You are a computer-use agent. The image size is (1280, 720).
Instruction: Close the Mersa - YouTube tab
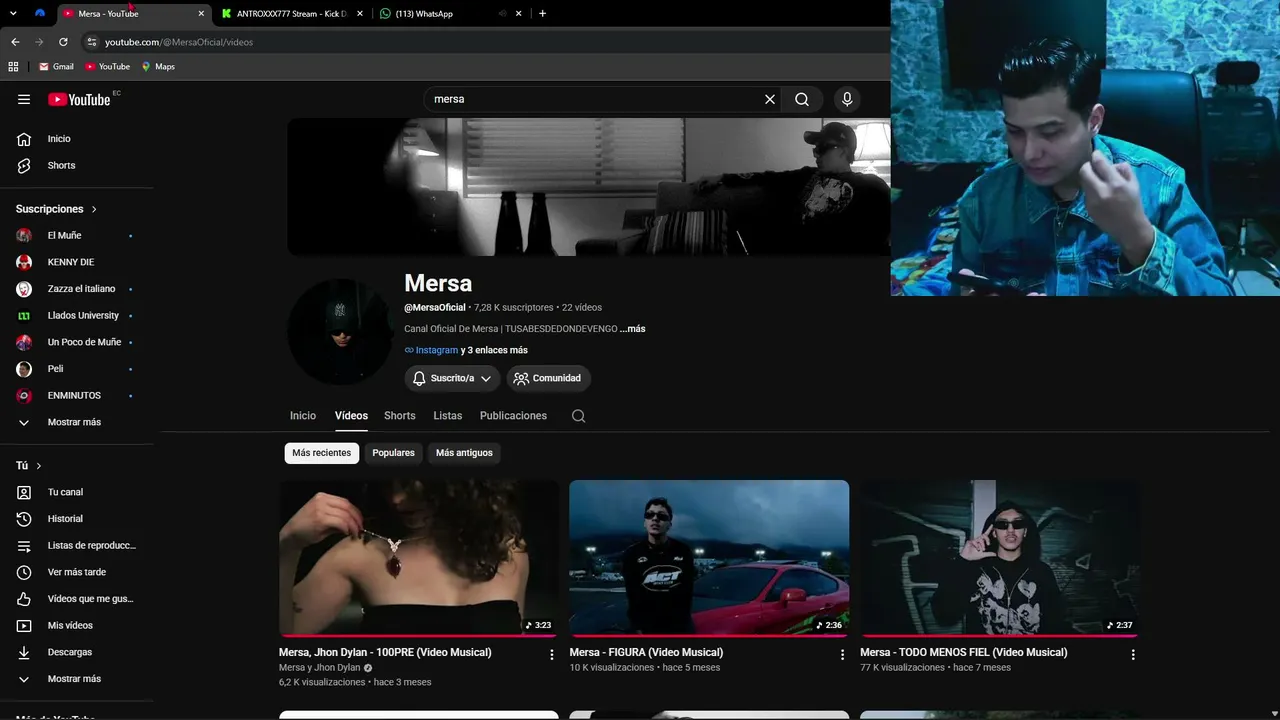pyautogui.click(x=201, y=14)
